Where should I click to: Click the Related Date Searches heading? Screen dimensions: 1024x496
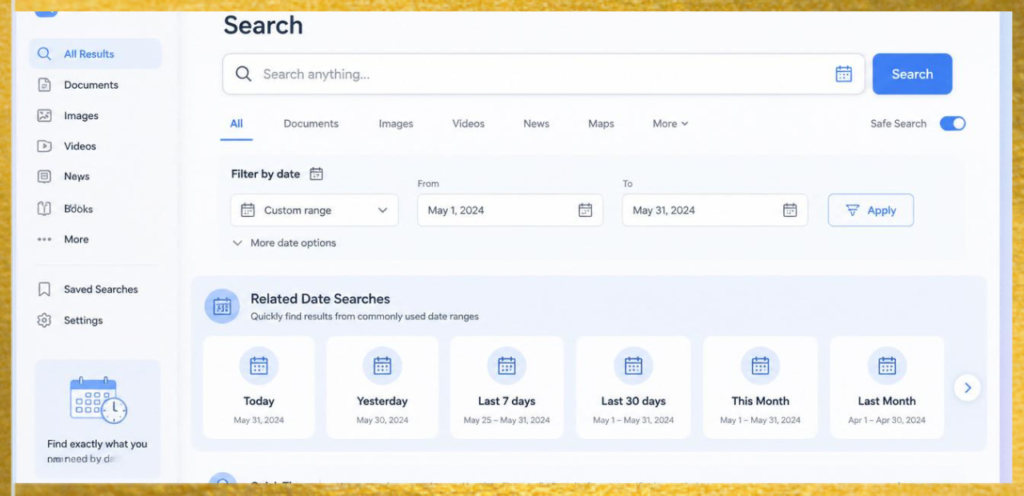coord(320,299)
